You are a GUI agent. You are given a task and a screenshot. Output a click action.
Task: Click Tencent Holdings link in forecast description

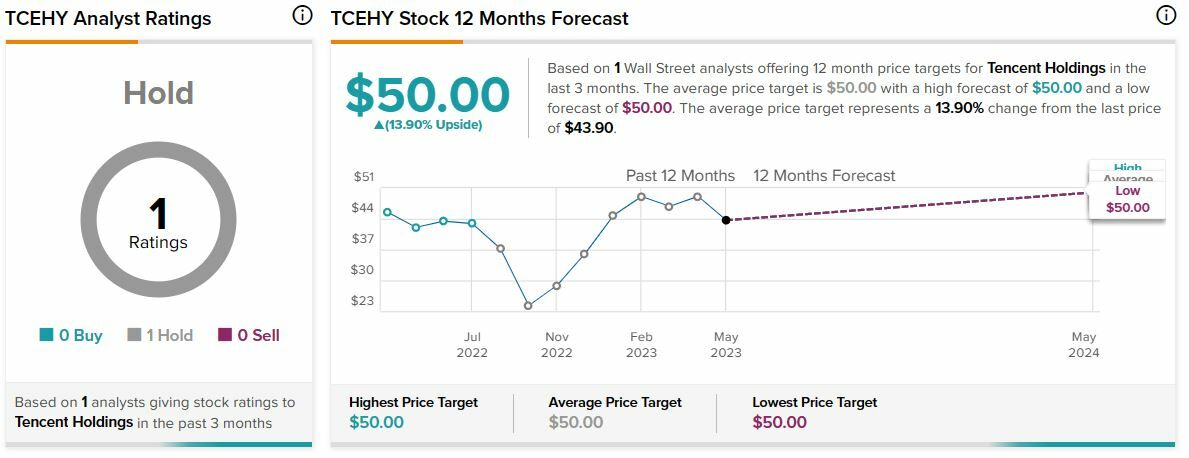[x=1046, y=68]
